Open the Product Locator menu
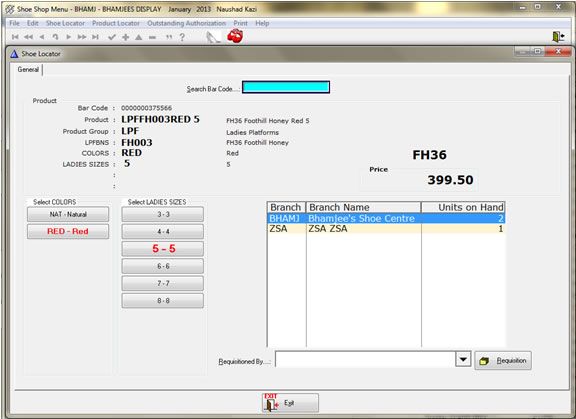576x419 pixels. (116, 23)
